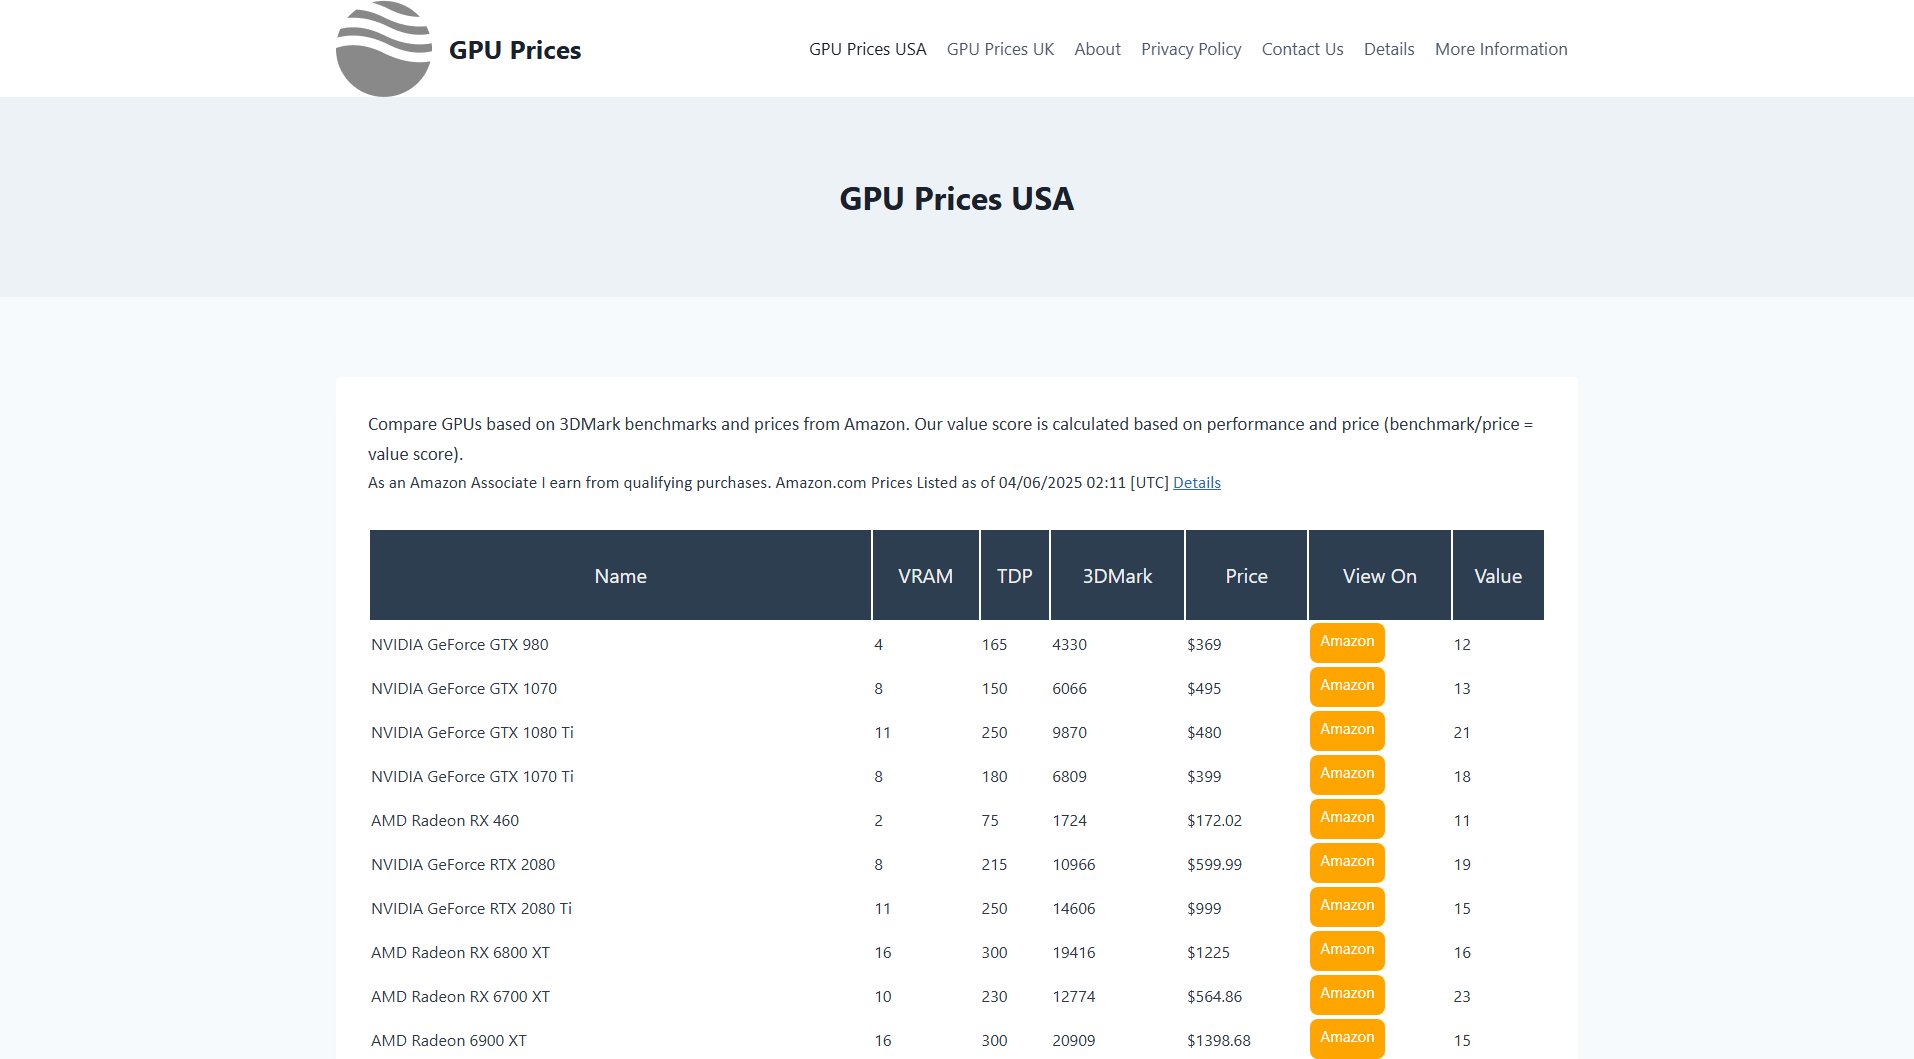This screenshot has width=1914, height=1059.
Task: Open Amazon listing for AMD Radeon RX 6800 XT
Action: [x=1346, y=950]
